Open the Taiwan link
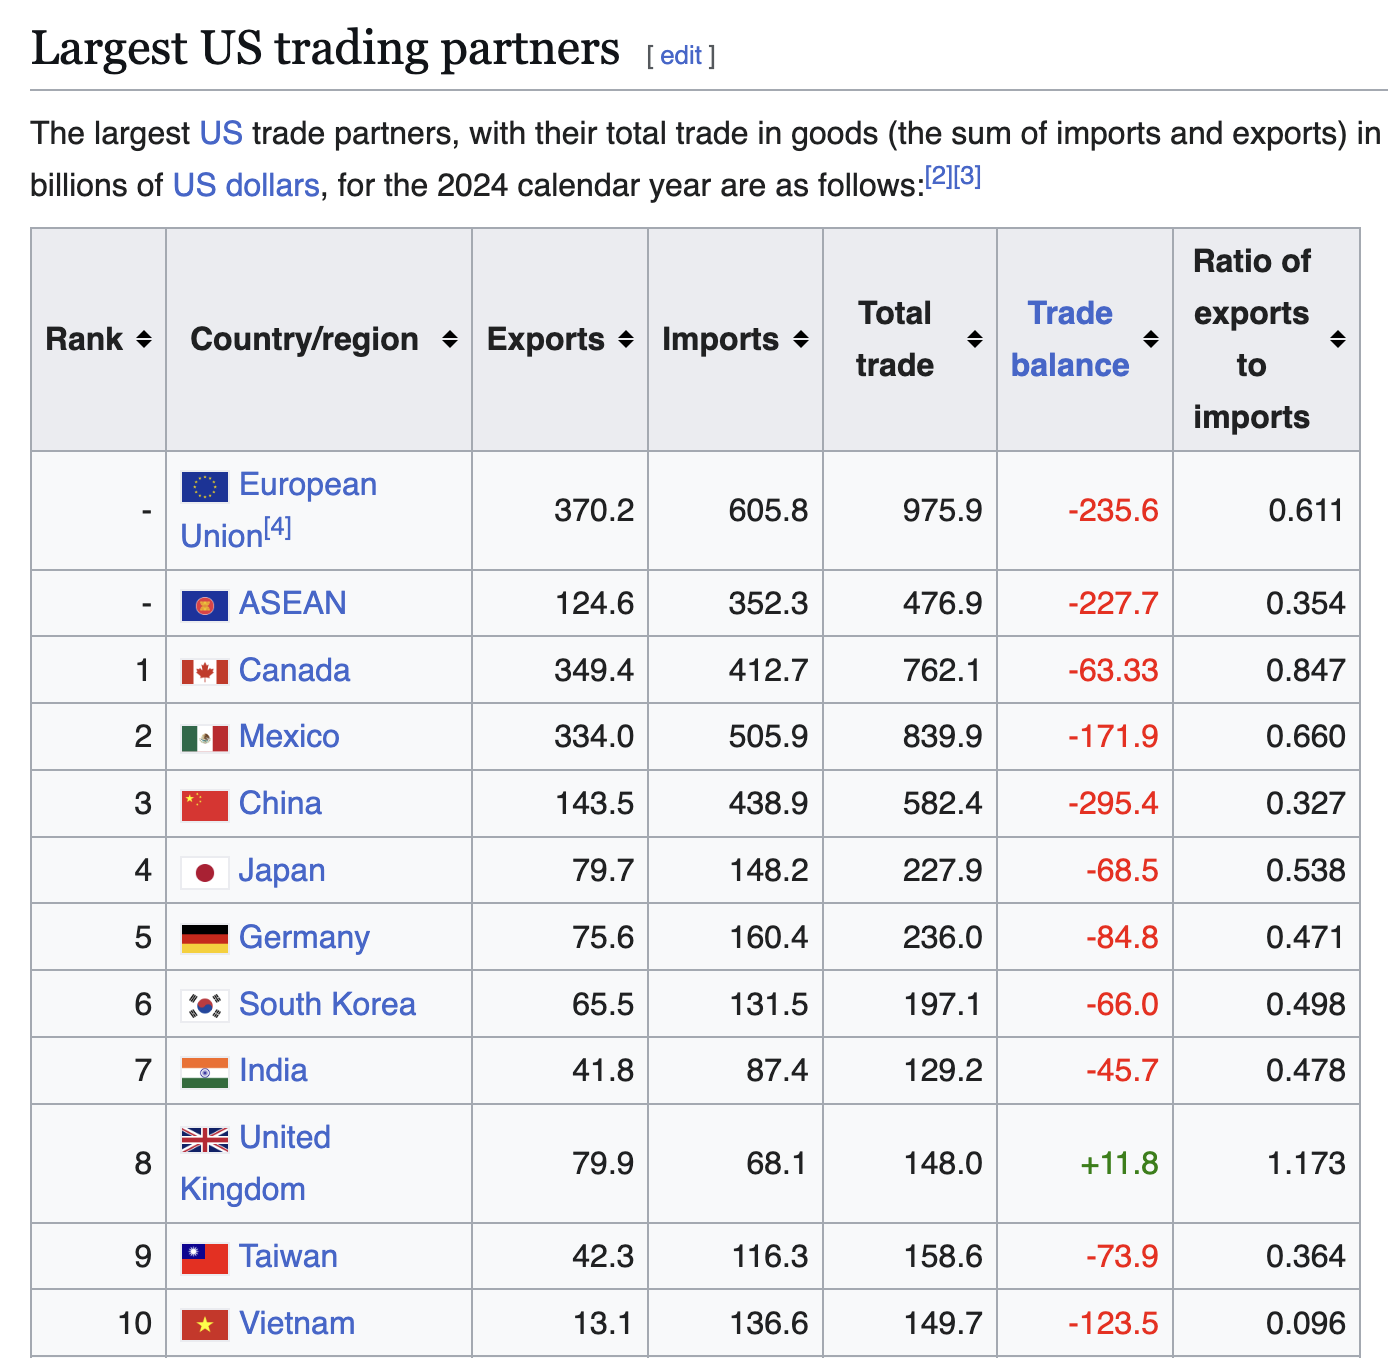Image resolution: width=1388 pixels, height=1358 pixels. point(288,1256)
